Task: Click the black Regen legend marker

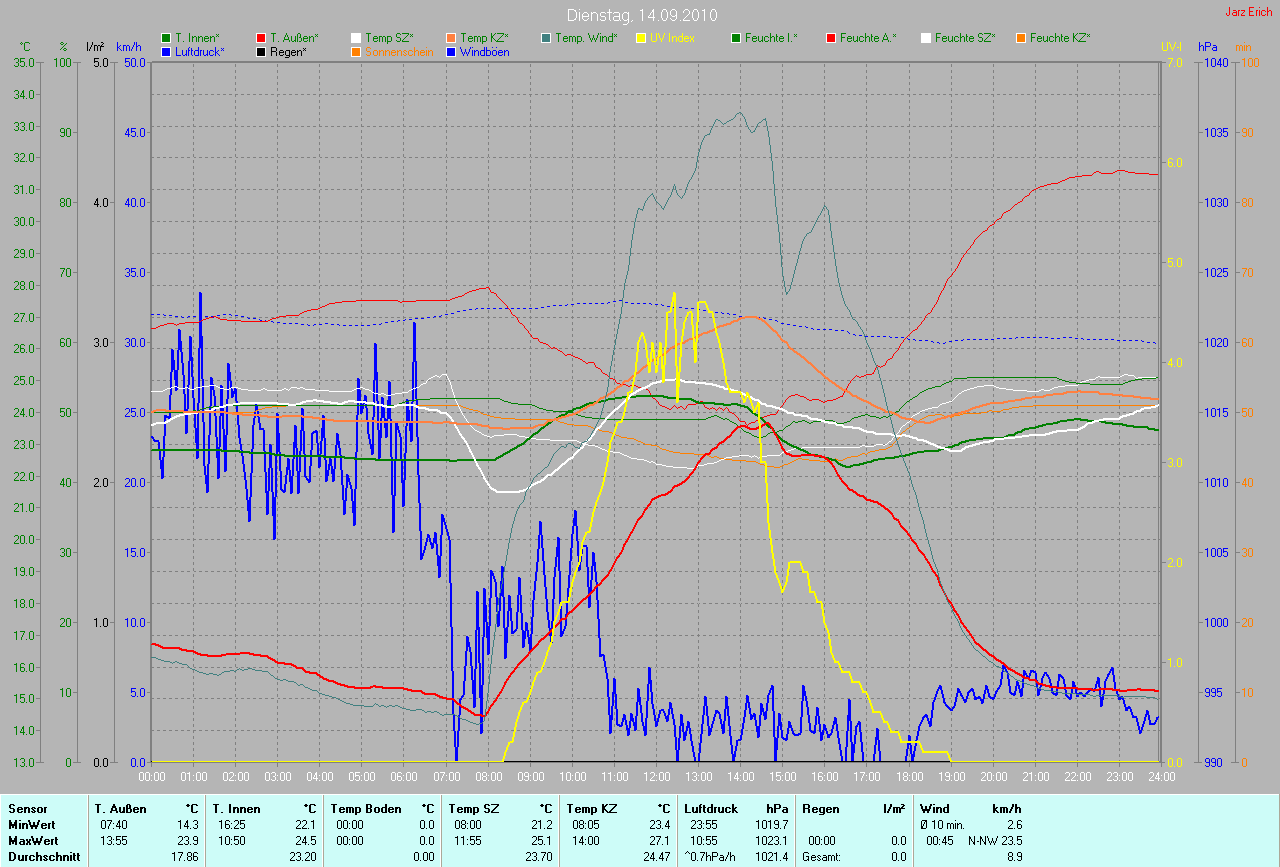Action: tap(261, 51)
